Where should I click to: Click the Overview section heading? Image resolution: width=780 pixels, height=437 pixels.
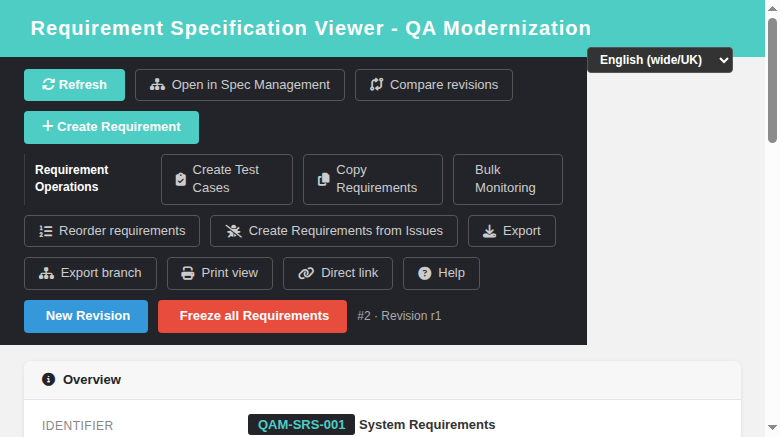click(92, 379)
